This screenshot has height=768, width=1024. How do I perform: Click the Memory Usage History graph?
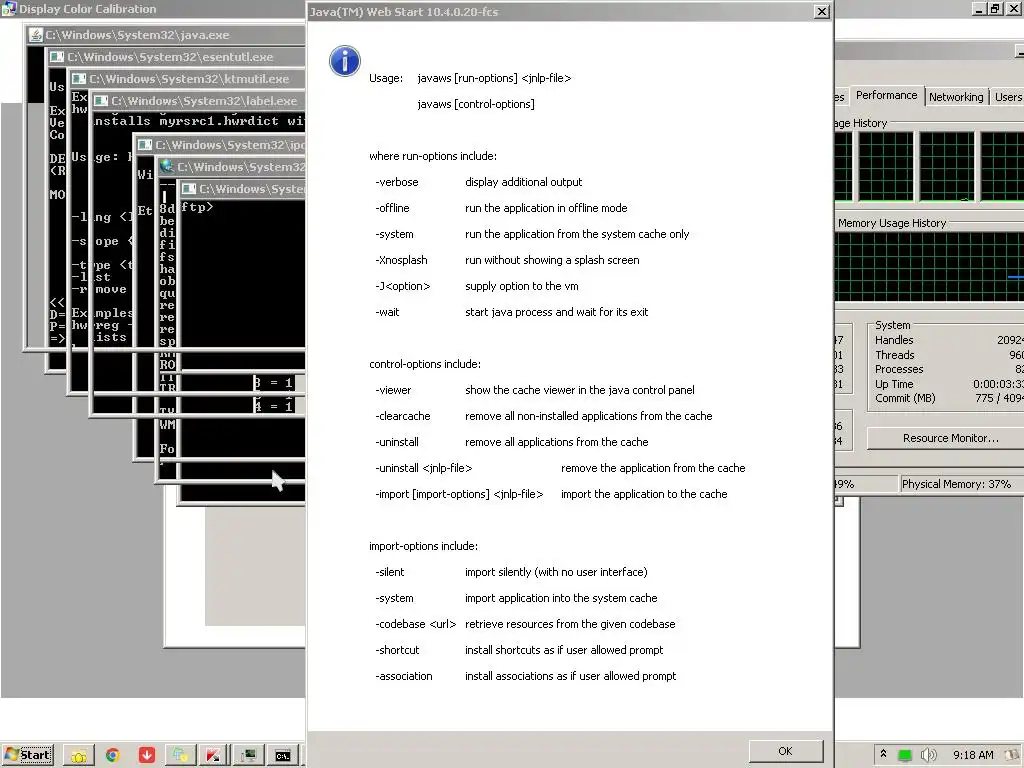tap(929, 266)
